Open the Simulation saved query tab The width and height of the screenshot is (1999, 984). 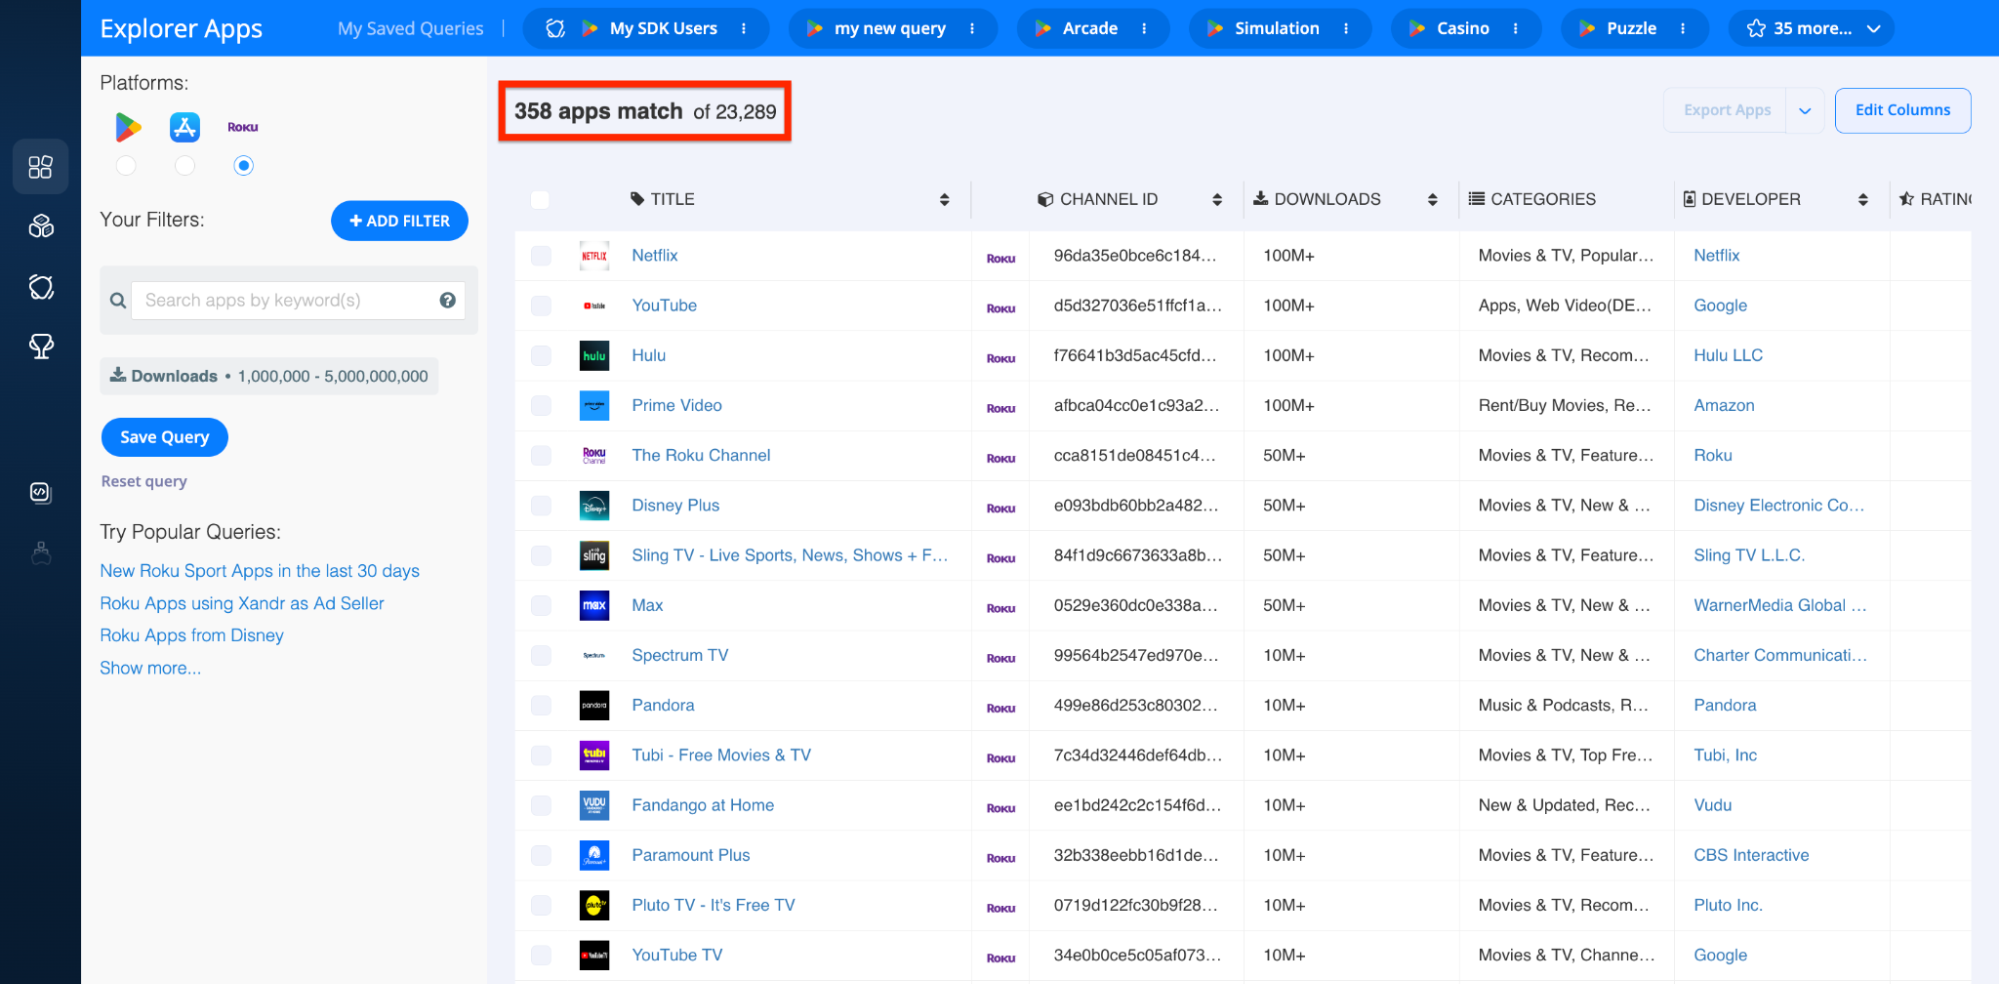pyautogui.click(x=1275, y=29)
